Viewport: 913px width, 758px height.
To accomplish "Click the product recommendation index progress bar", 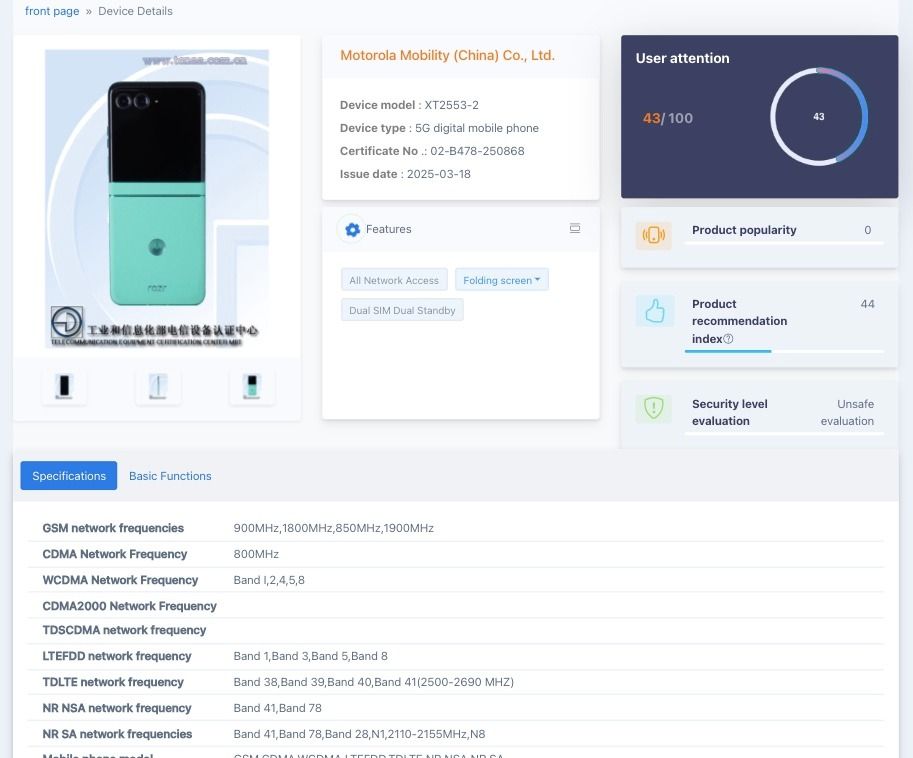I will [x=784, y=352].
